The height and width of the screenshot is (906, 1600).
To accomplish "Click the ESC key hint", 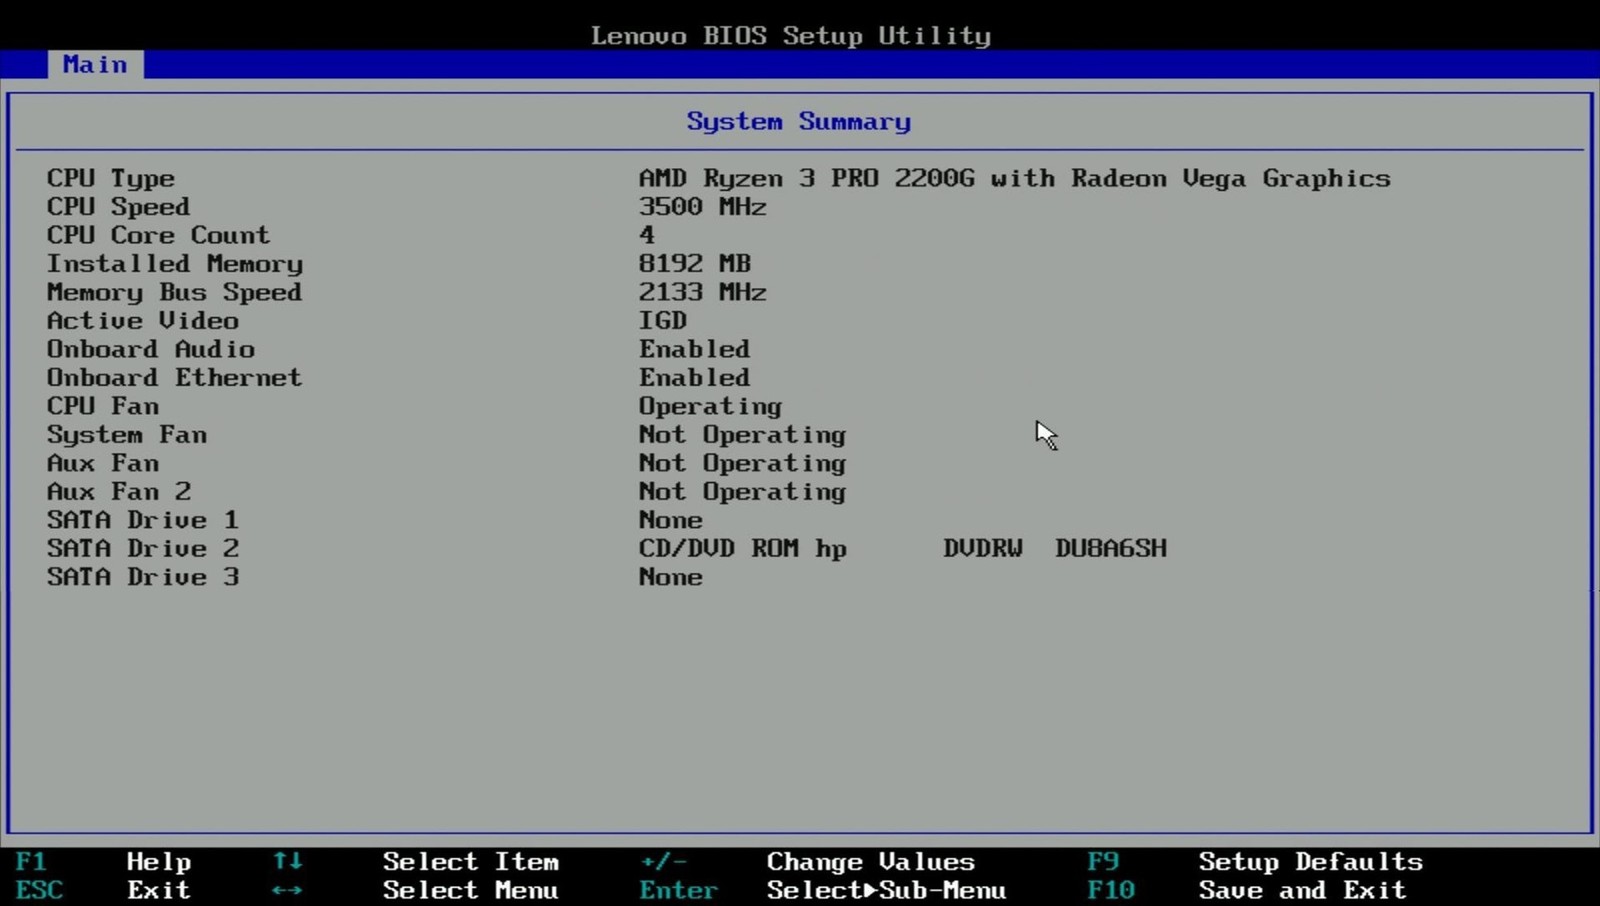I will click(39, 890).
